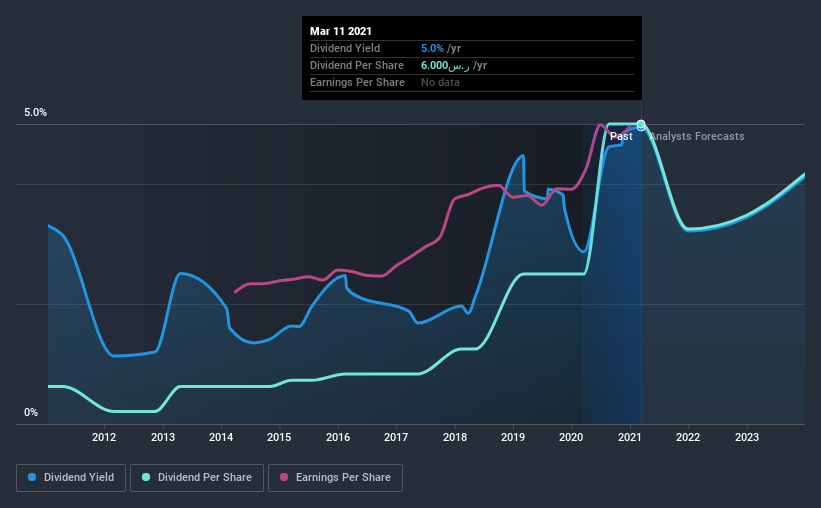Screen dimensions: 821x508
Task: Click the 'Analysts Forecasts' label
Action: (696, 136)
